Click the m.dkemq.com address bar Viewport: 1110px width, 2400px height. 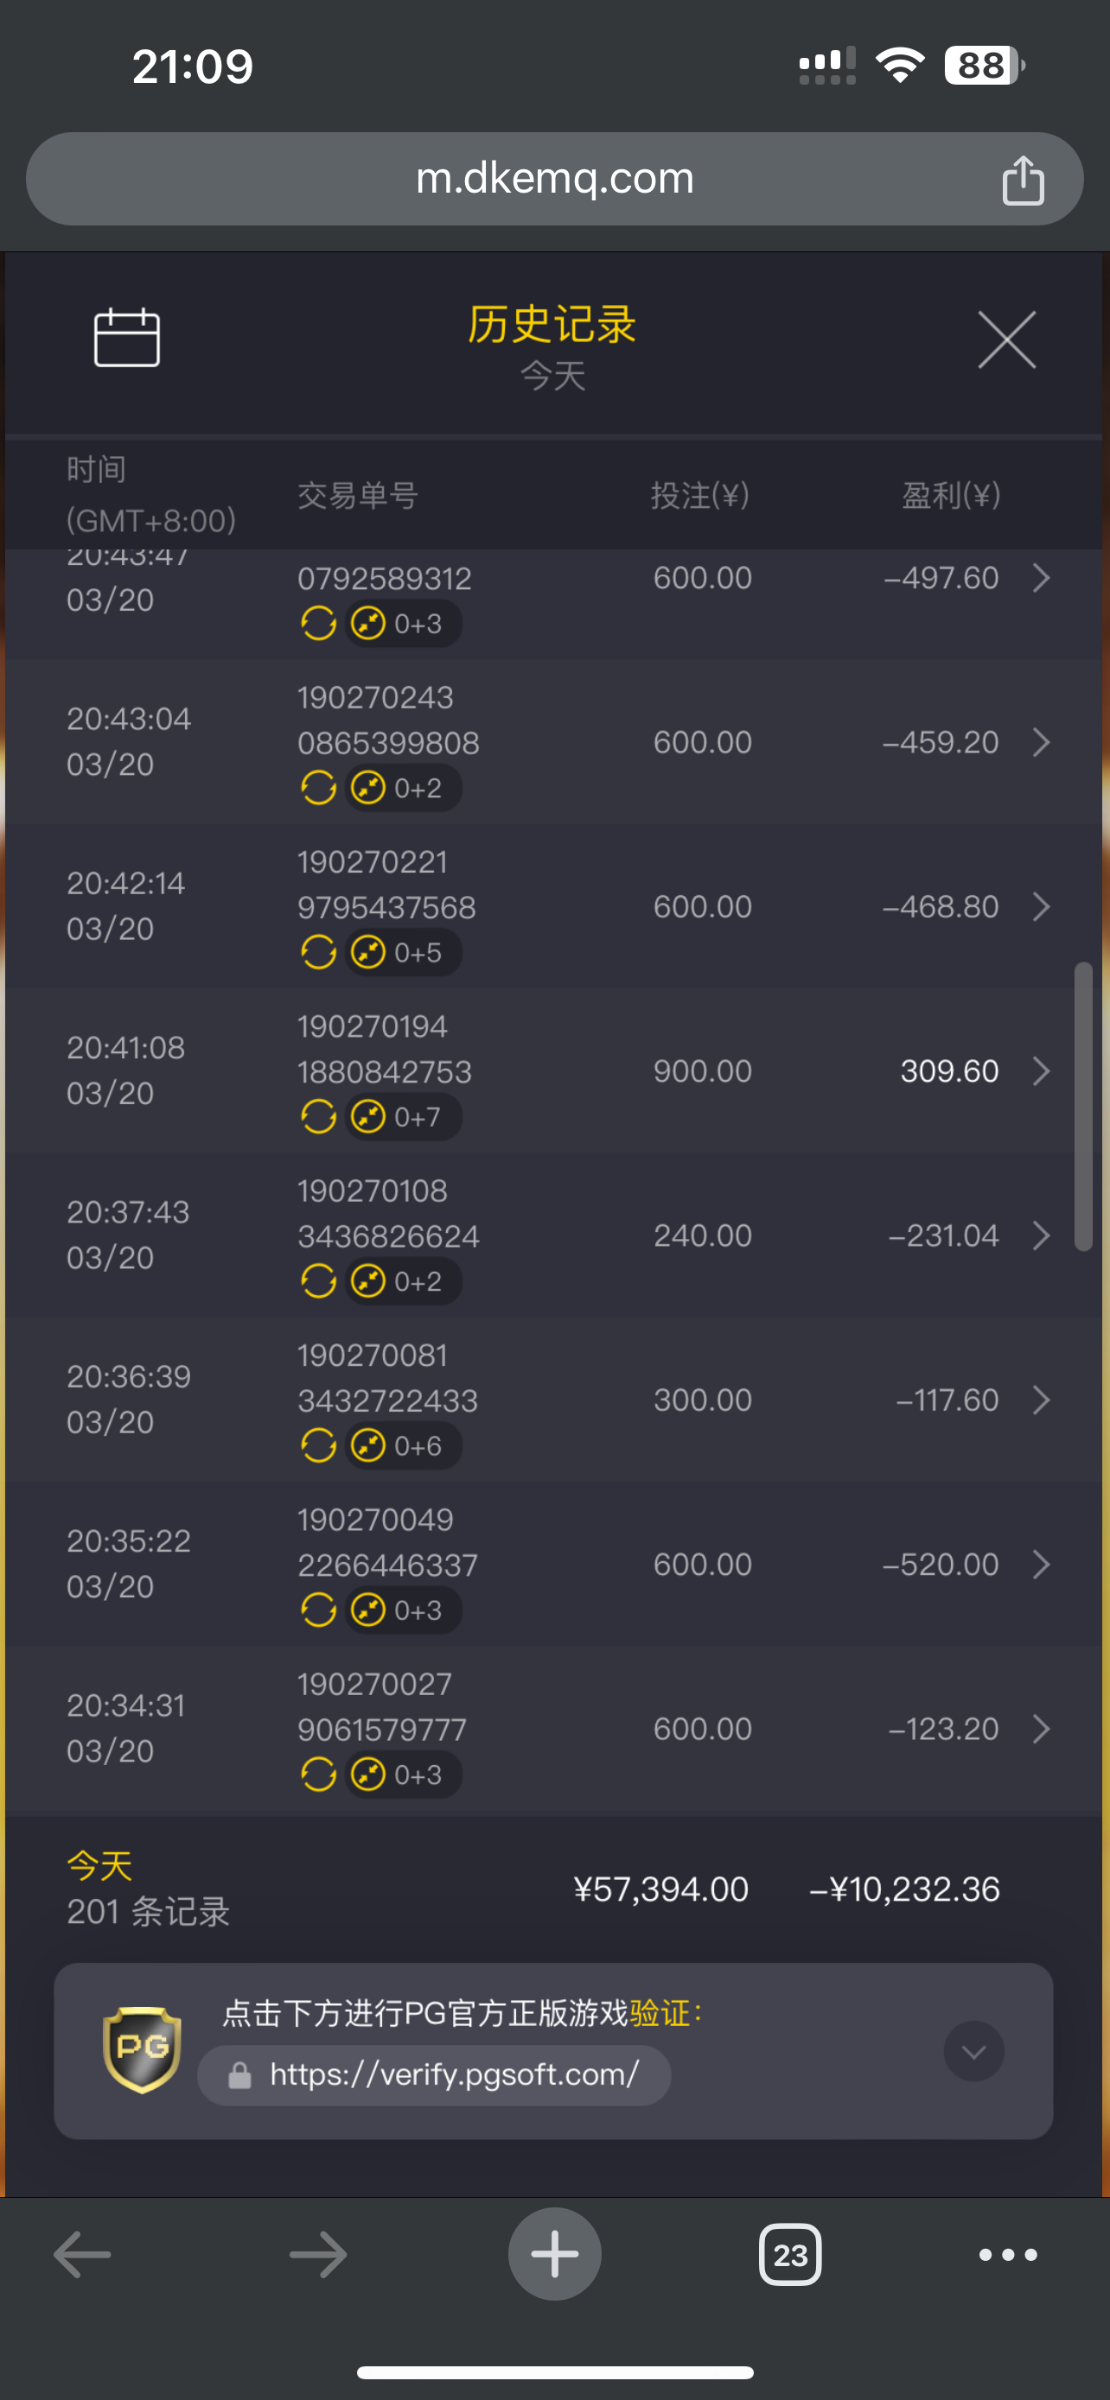tap(554, 179)
